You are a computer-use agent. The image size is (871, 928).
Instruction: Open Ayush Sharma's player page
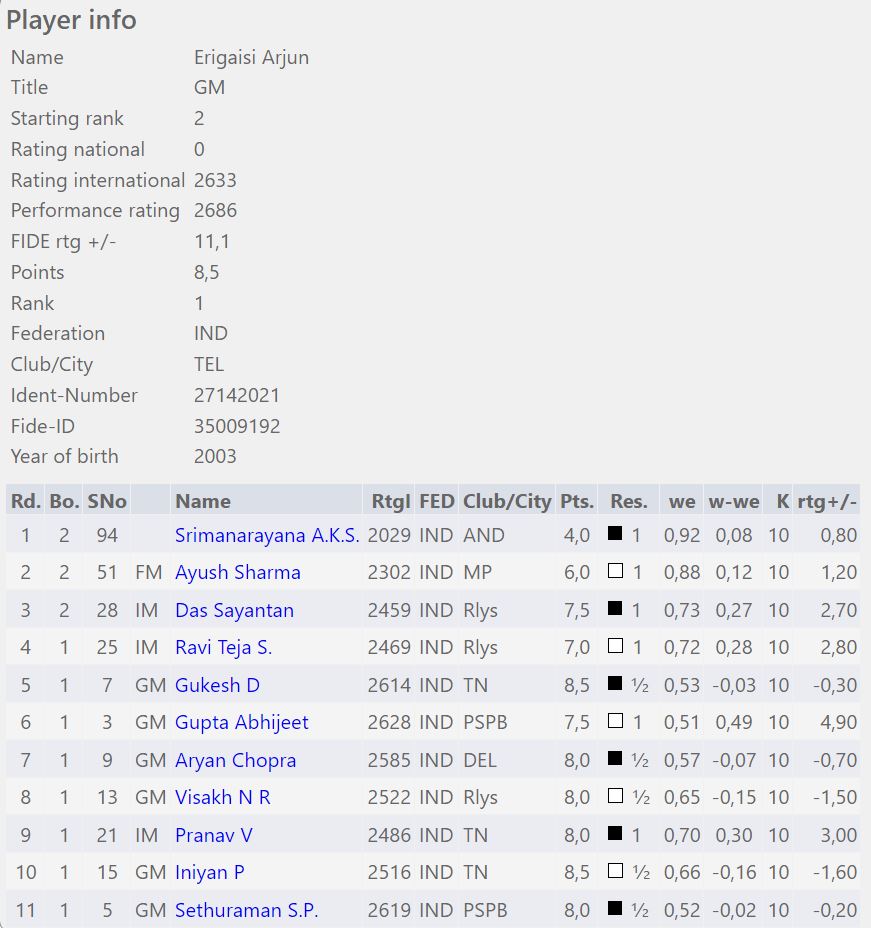pyautogui.click(x=237, y=573)
